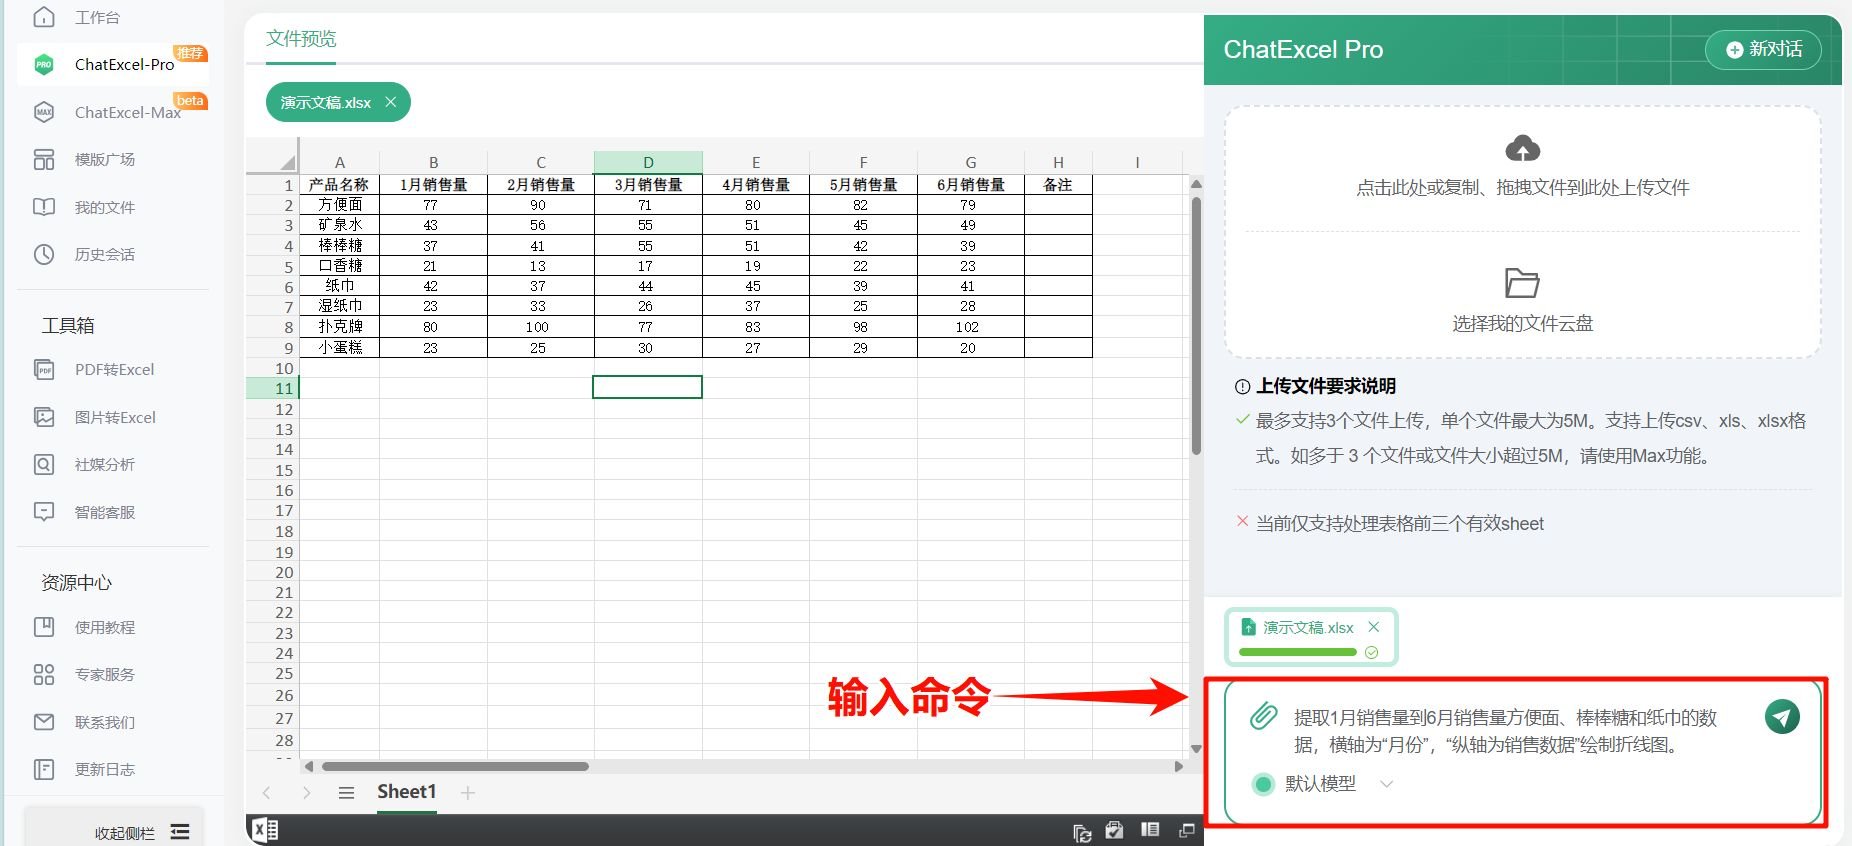The width and height of the screenshot is (1852, 846).
Task: Select the 默认模型 radio indicator
Action: [x=1263, y=784]
